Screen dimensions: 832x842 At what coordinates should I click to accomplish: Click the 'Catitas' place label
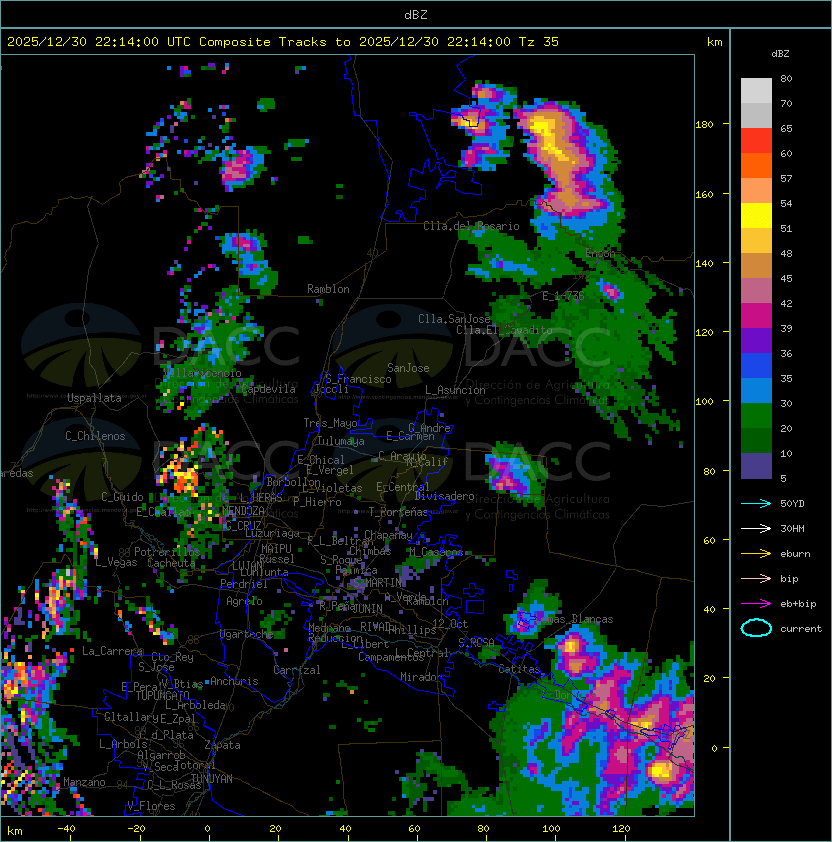click(519, 669)
